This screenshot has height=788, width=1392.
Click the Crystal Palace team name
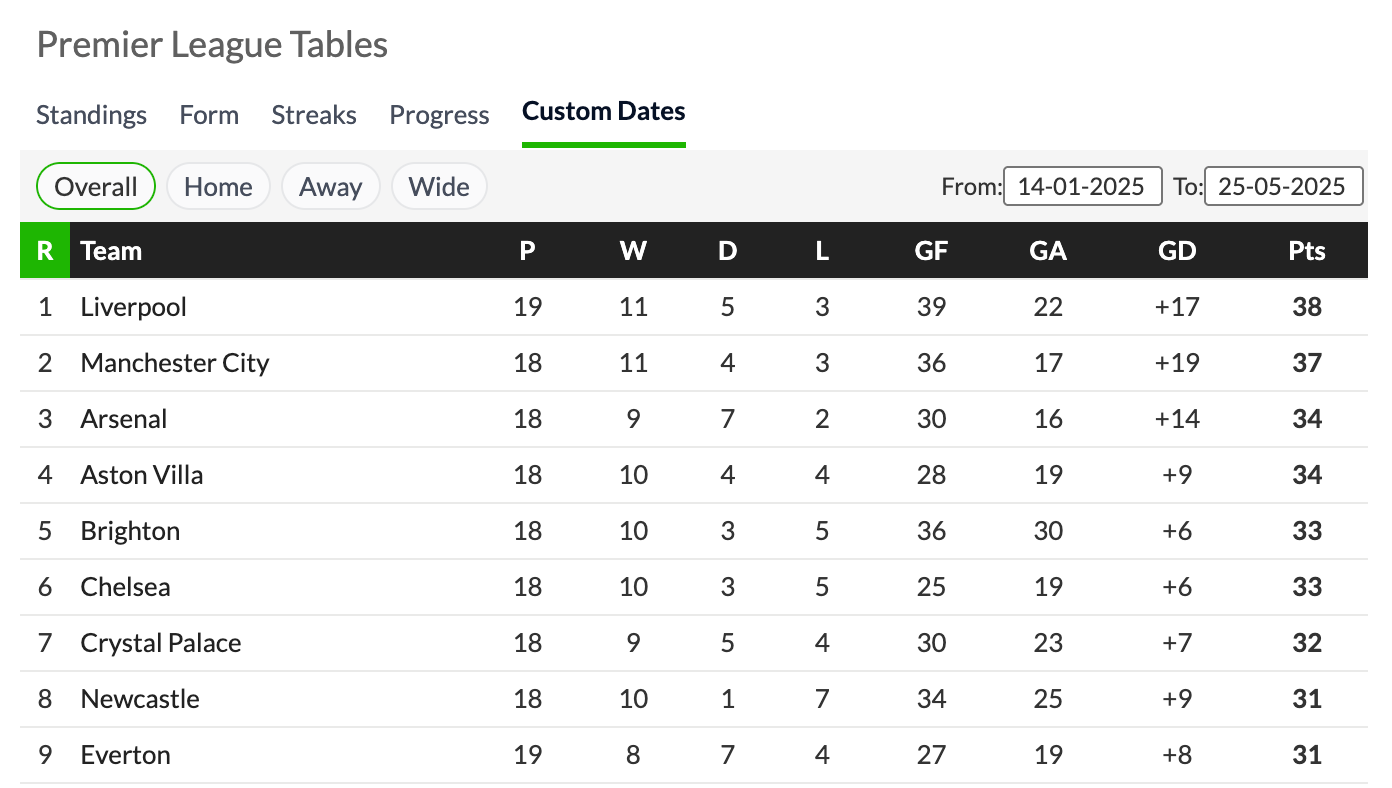click(161, 643)
